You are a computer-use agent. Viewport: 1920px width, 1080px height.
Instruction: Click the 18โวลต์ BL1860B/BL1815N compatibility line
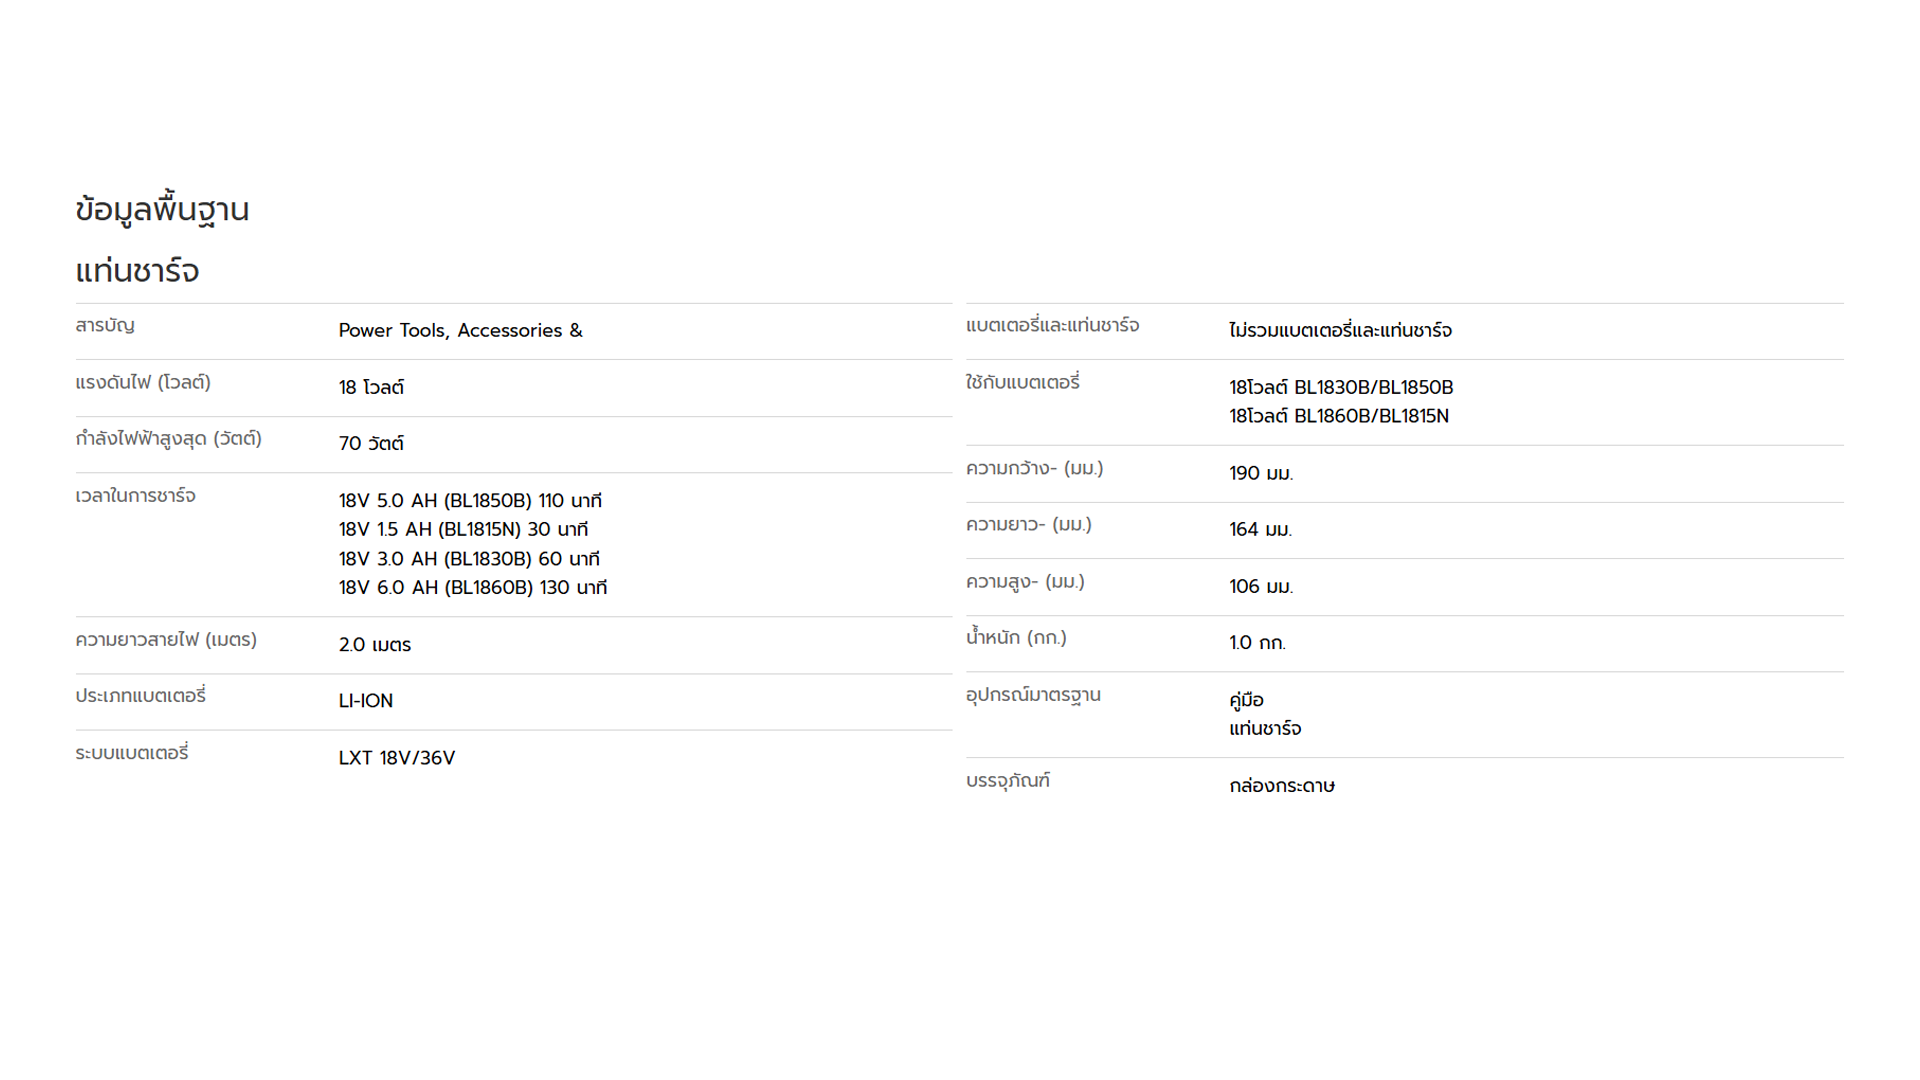pos(1339,416)
